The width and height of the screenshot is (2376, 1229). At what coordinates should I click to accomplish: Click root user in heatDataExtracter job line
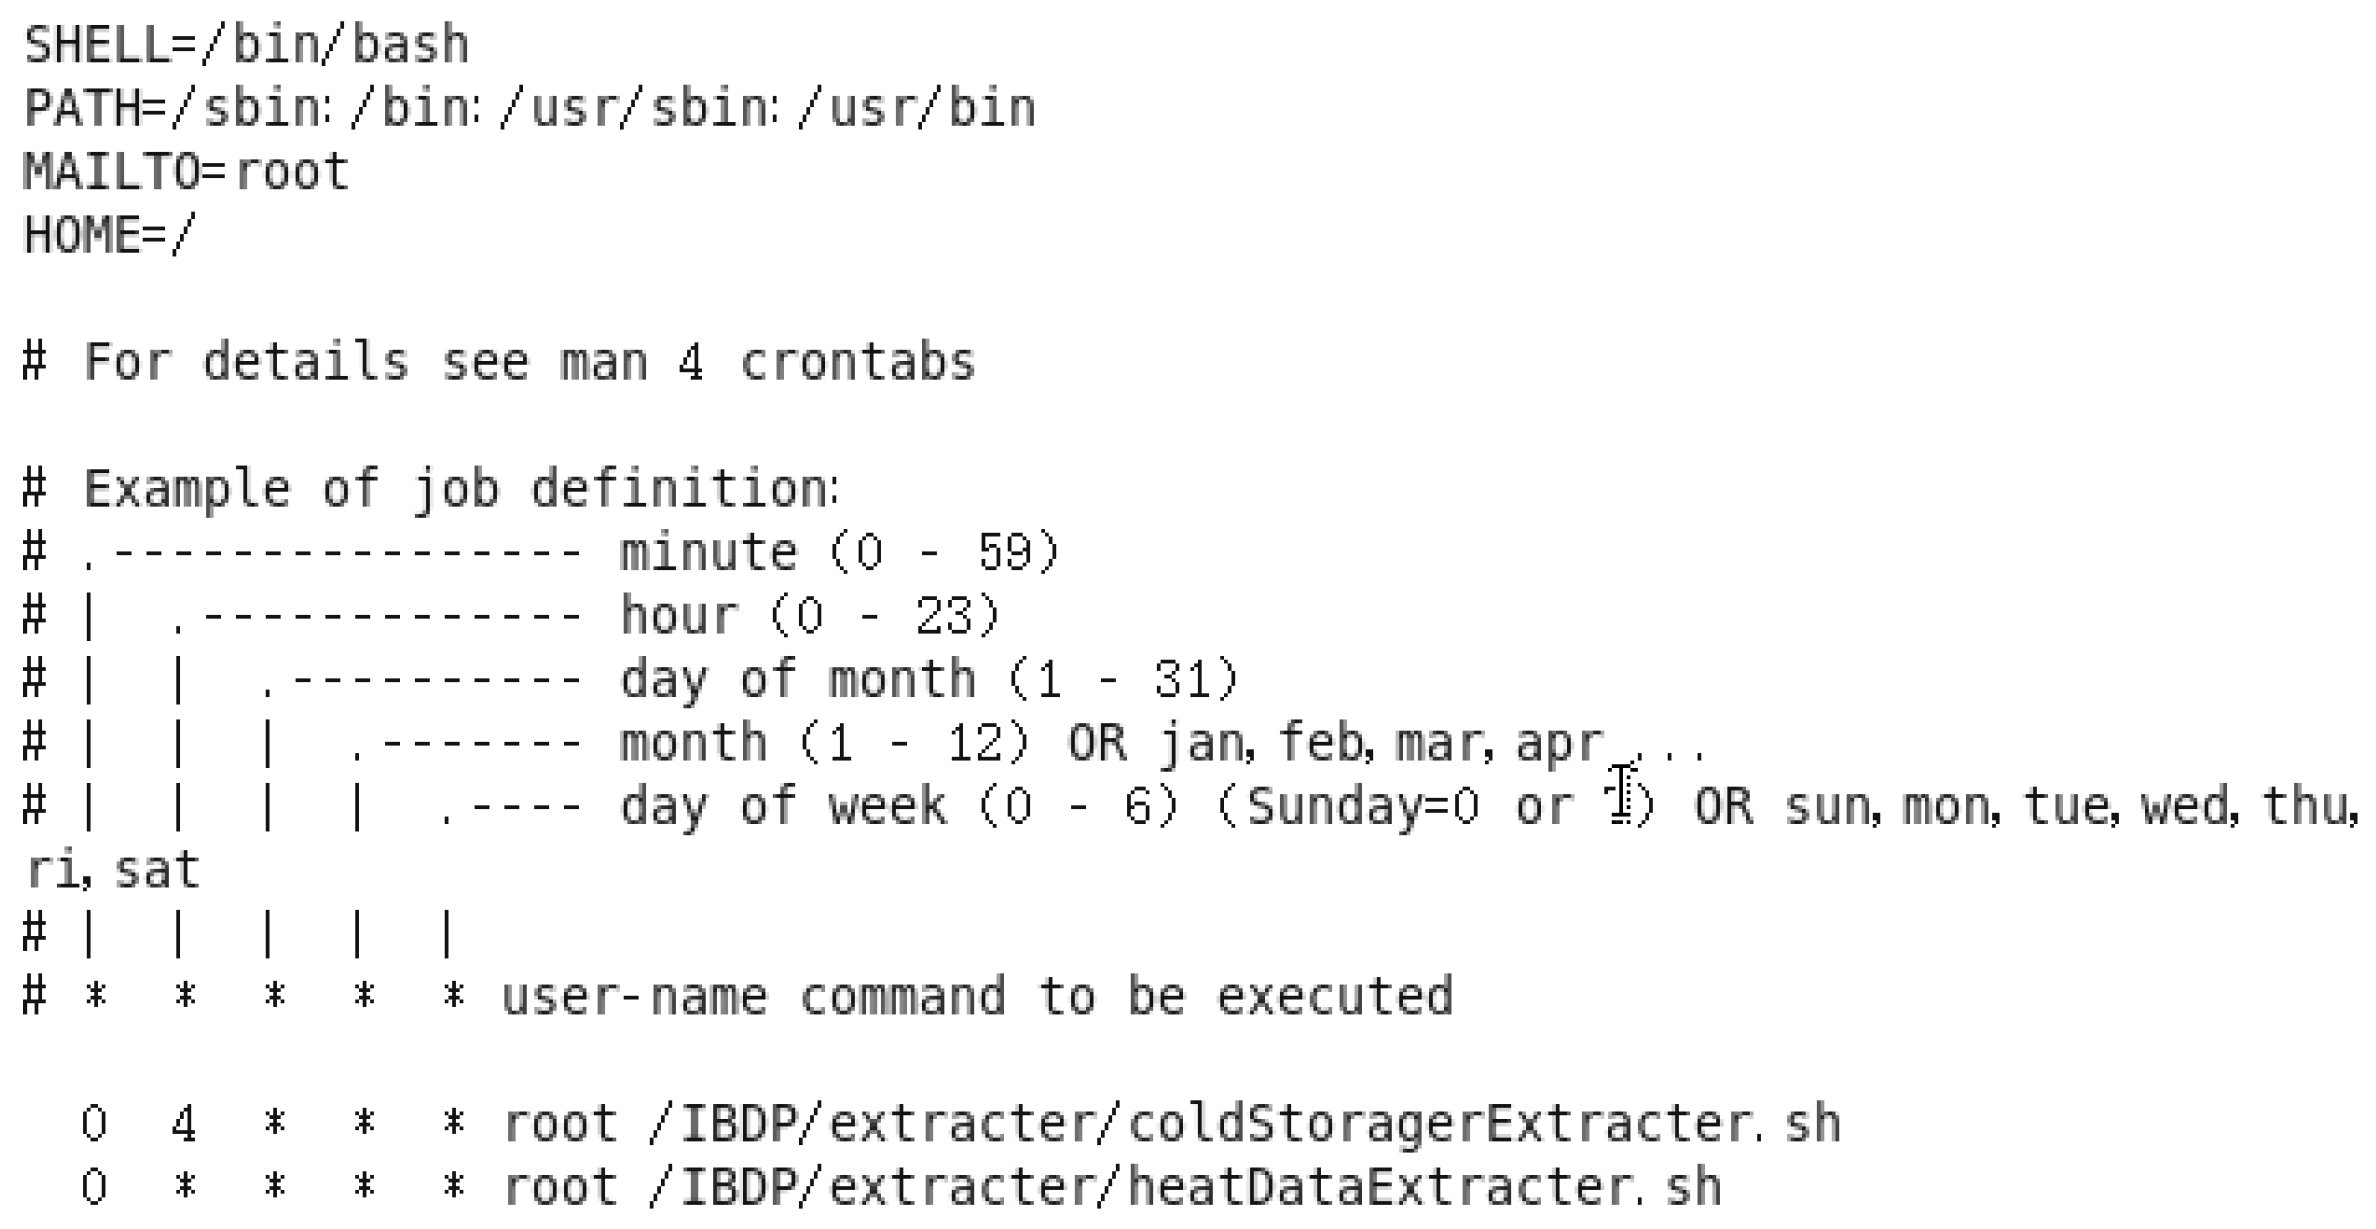(x=559, y=1188)
